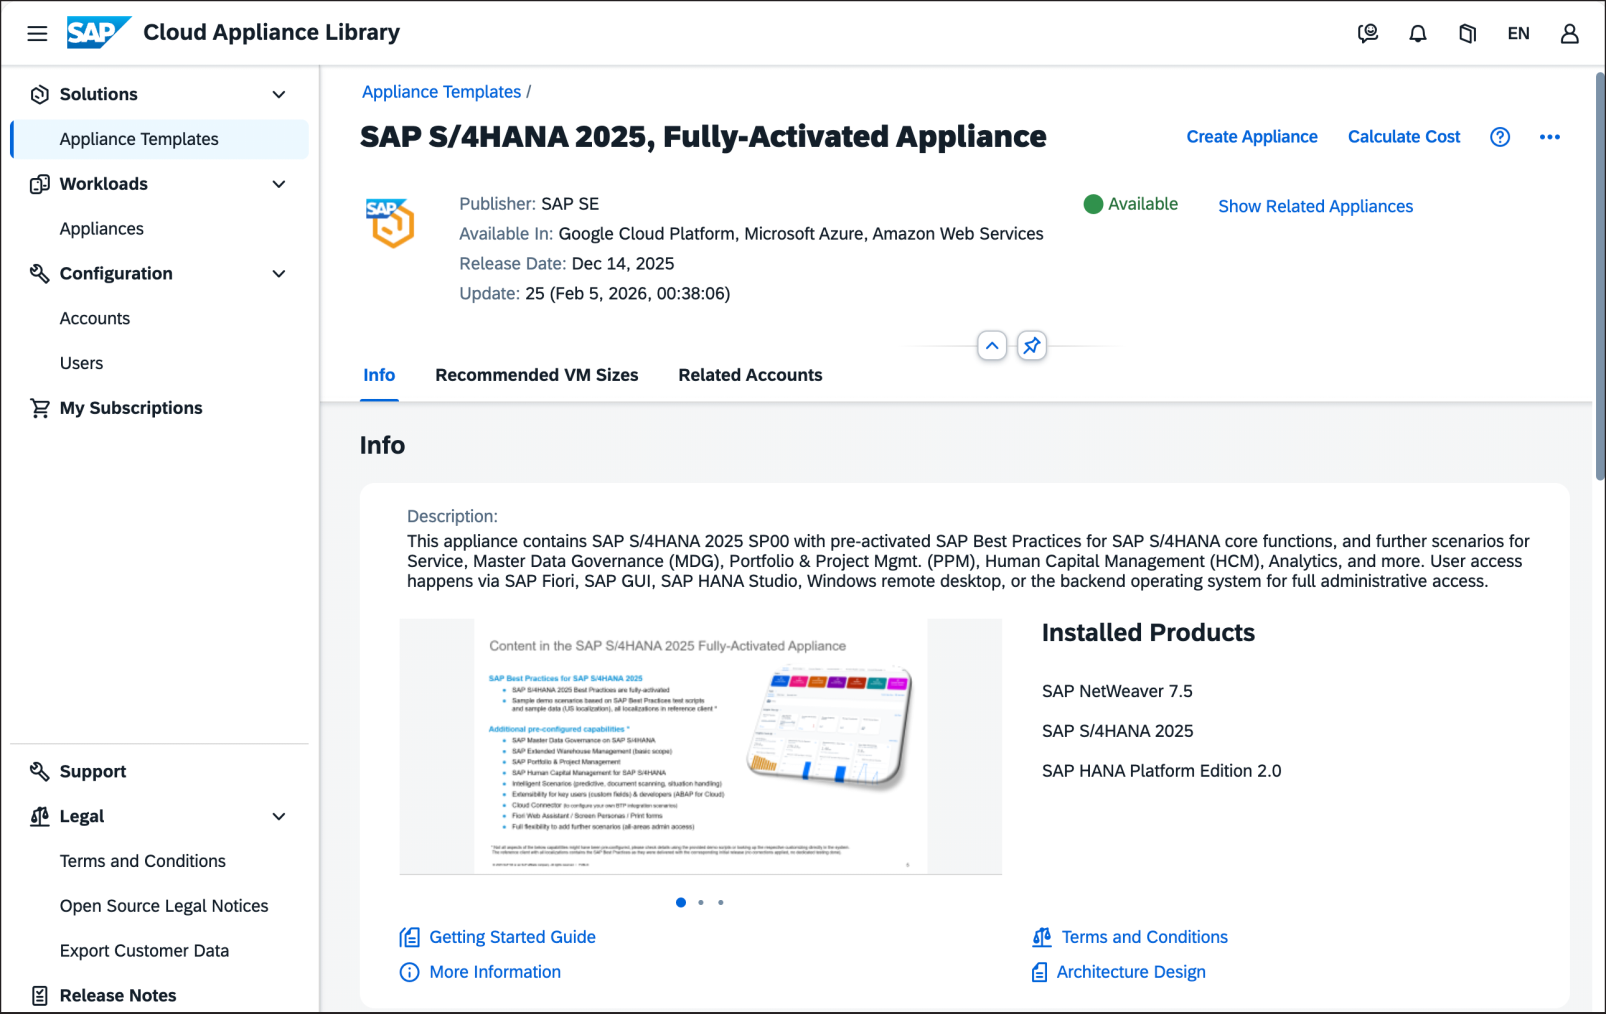Open the hamburger navigation menu
Screen dimensions: 1606x1014
(37, 33)
